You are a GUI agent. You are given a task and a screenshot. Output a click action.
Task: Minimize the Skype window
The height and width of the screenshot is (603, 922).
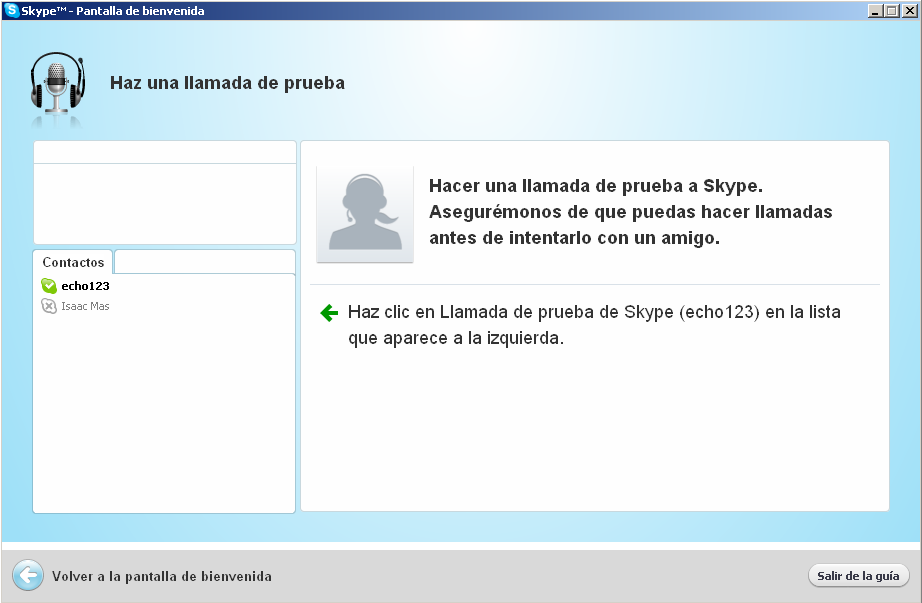coord(876,11)
